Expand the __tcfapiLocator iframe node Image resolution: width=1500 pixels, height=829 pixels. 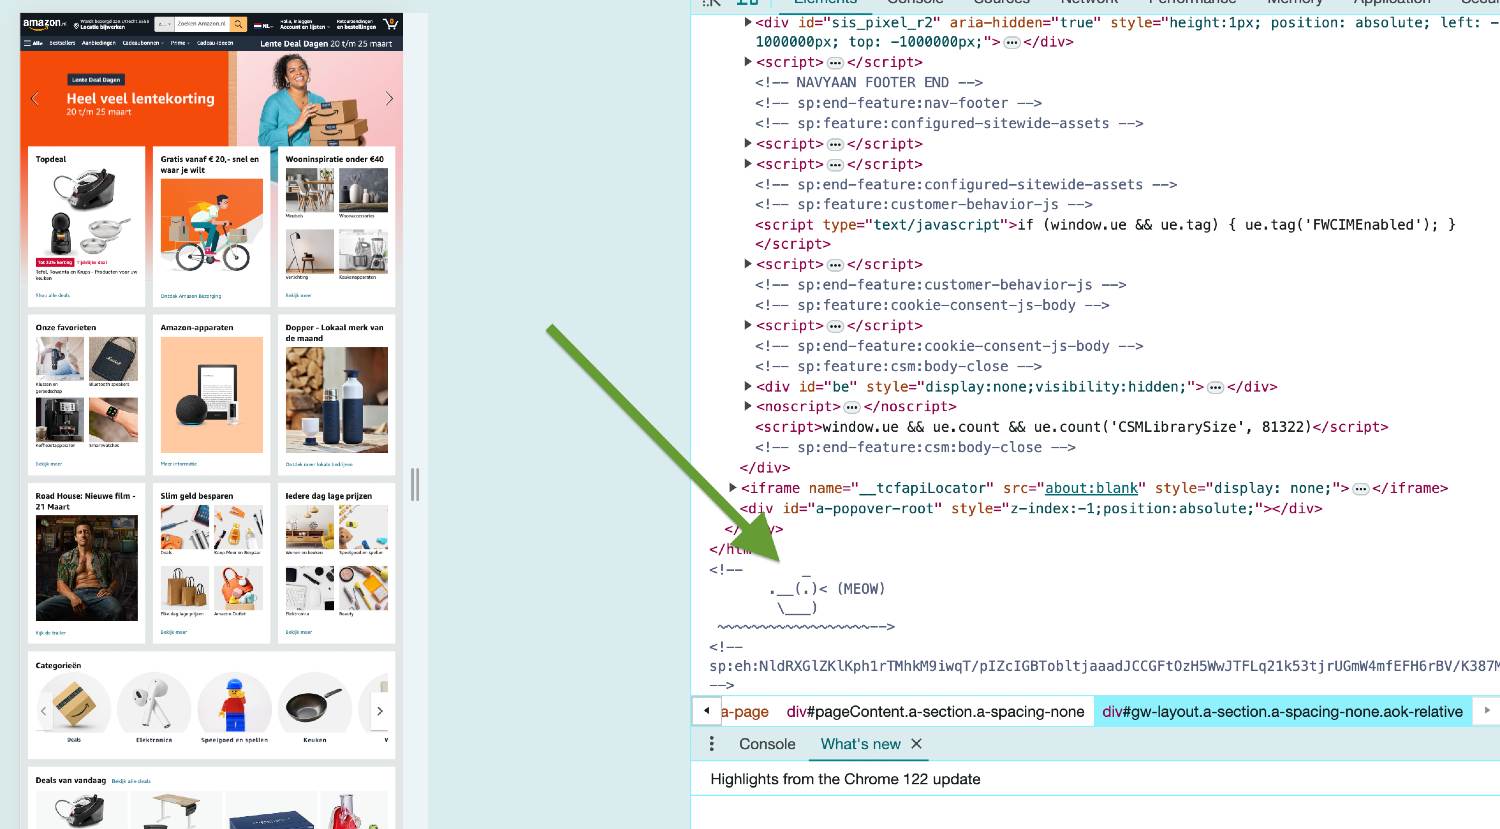point(733,488)
